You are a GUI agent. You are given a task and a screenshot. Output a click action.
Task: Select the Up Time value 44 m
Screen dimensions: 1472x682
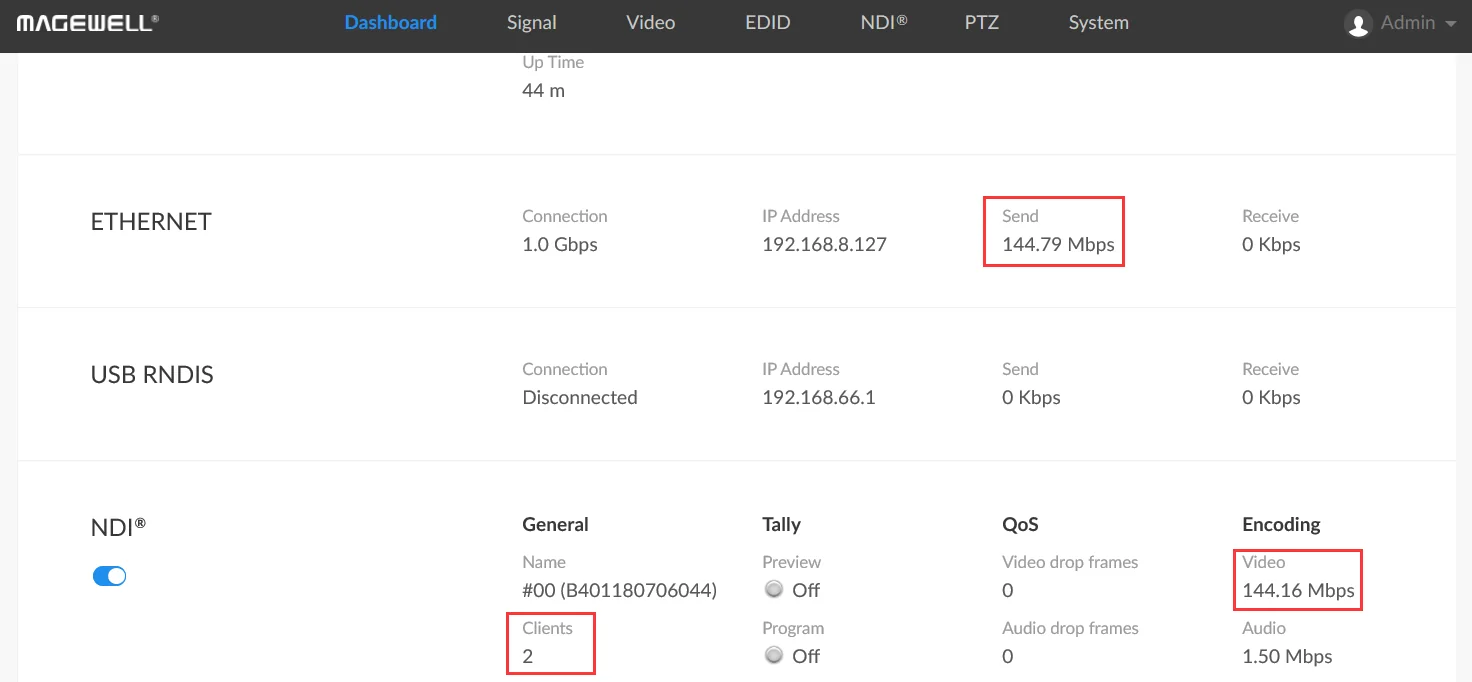click(543, 91)
